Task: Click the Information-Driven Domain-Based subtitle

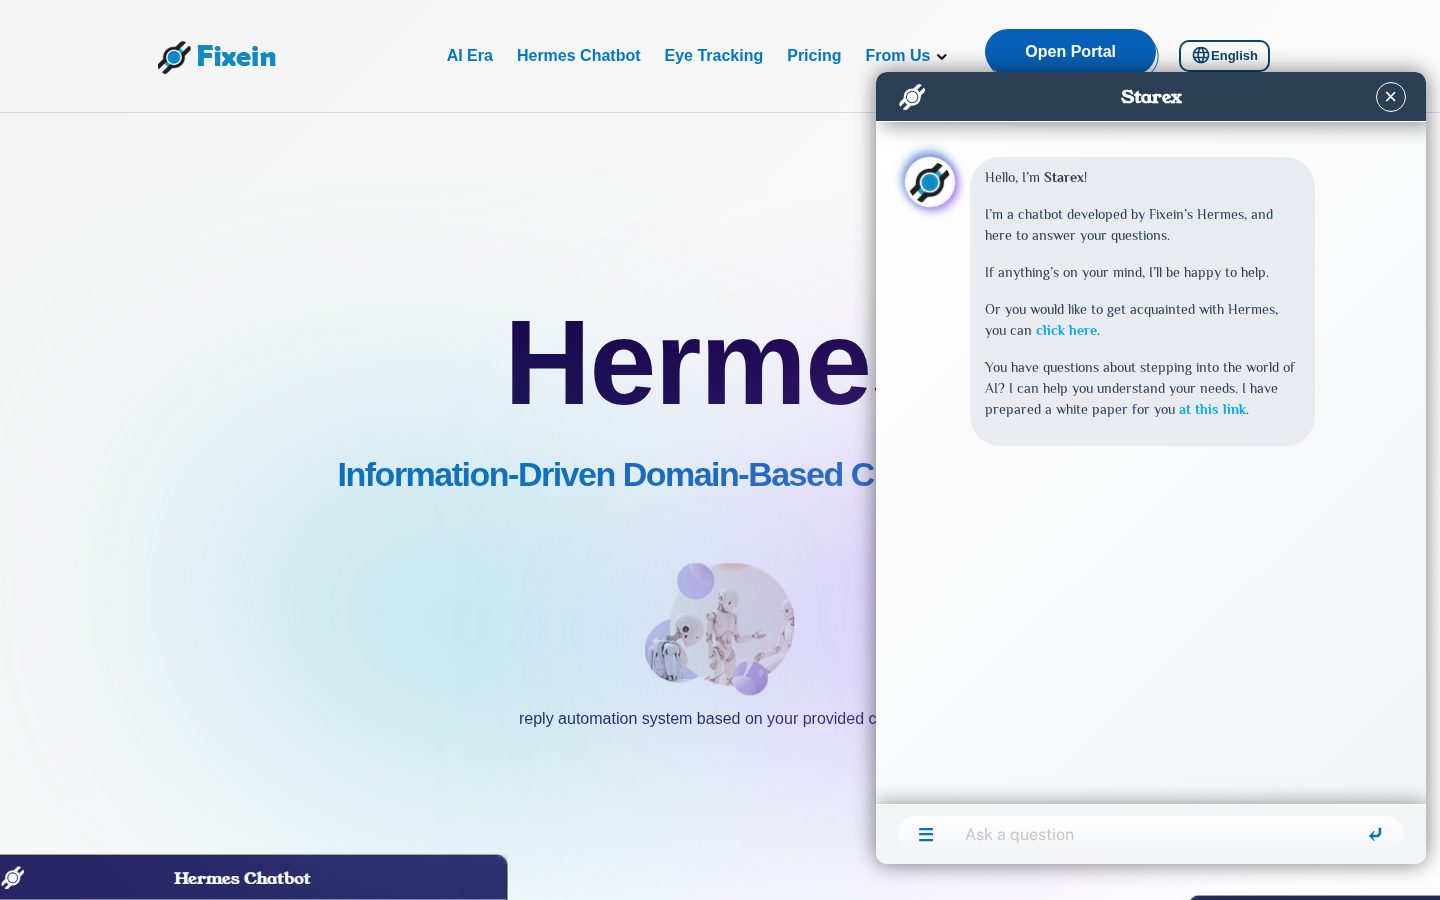Action: (x=606, y=475)
